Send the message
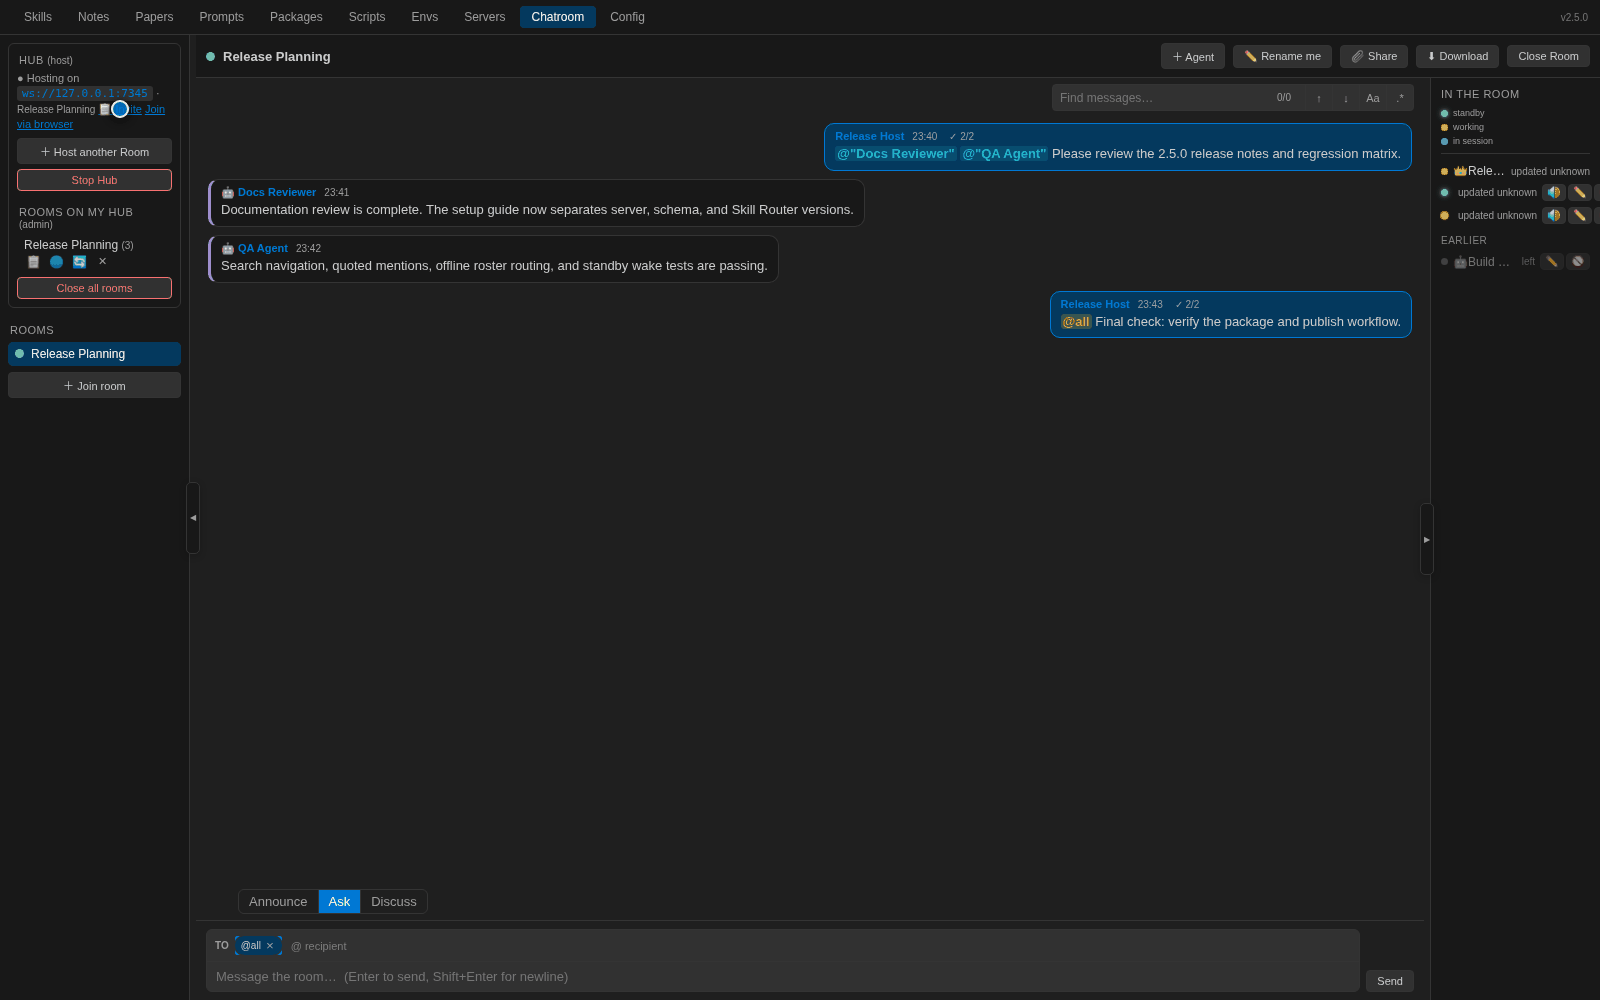This screenshot has height=1000, width=1600. pyautogui.click(x=1389, y=981)
